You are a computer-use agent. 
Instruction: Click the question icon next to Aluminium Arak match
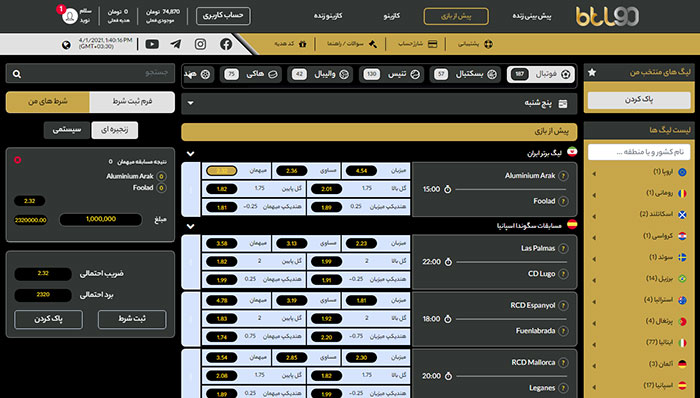(x=563, y=176)
